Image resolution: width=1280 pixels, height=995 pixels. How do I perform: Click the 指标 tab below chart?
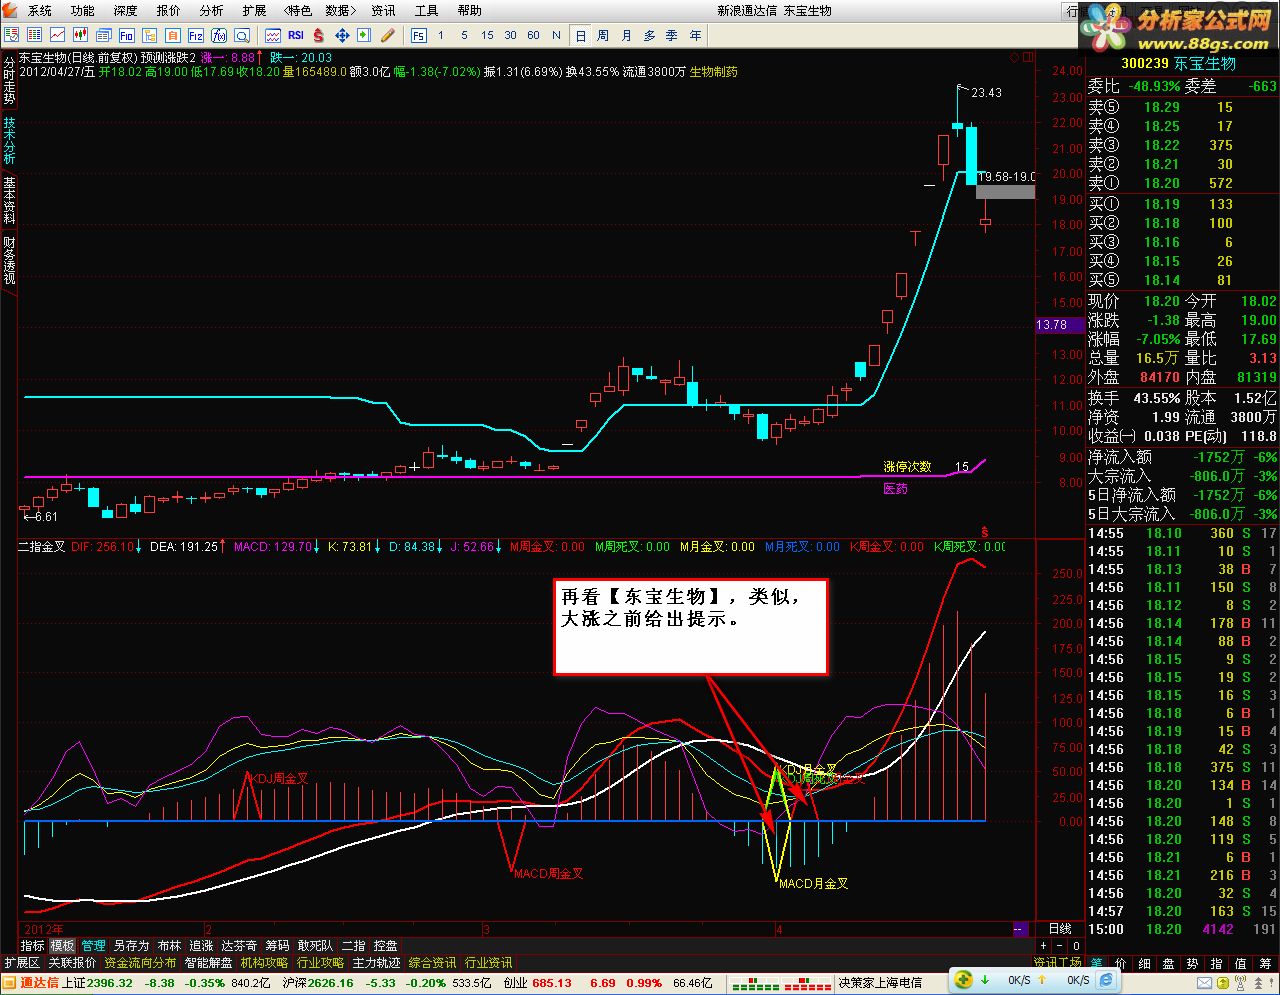click(33, 945)
